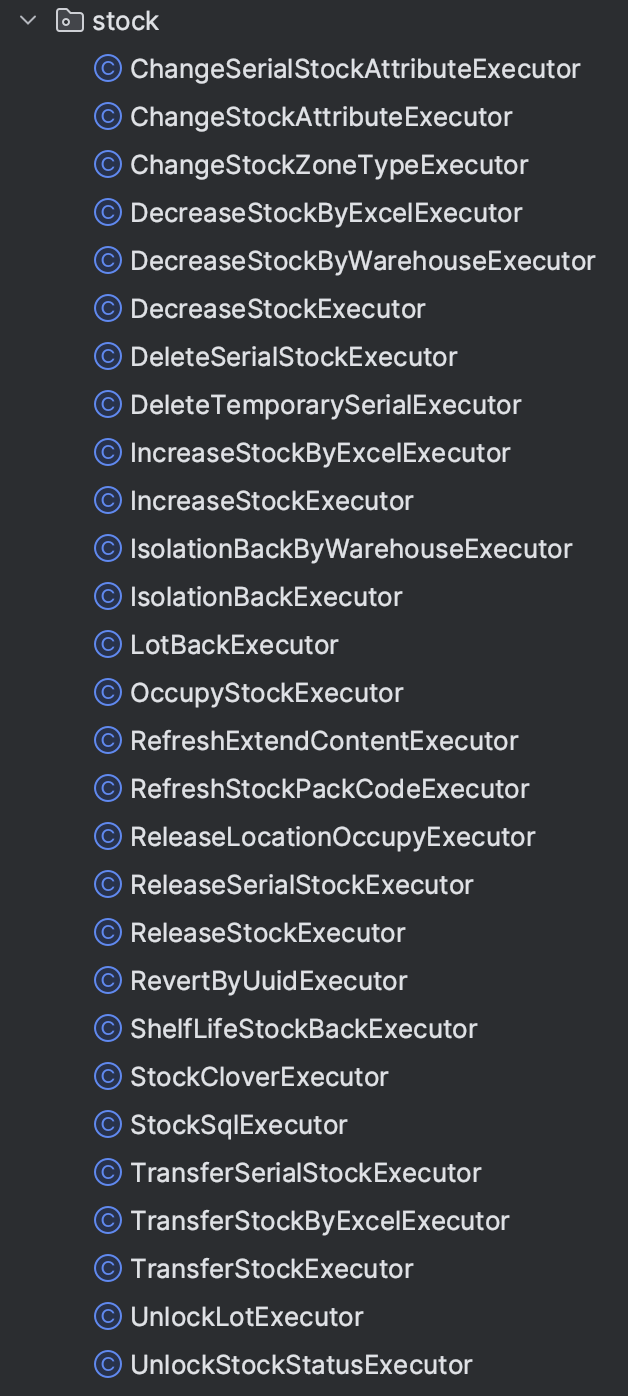Click class icon beside UnlockLotExecutor
This screenshot has width=628, height=1396.
(108, 1316)
